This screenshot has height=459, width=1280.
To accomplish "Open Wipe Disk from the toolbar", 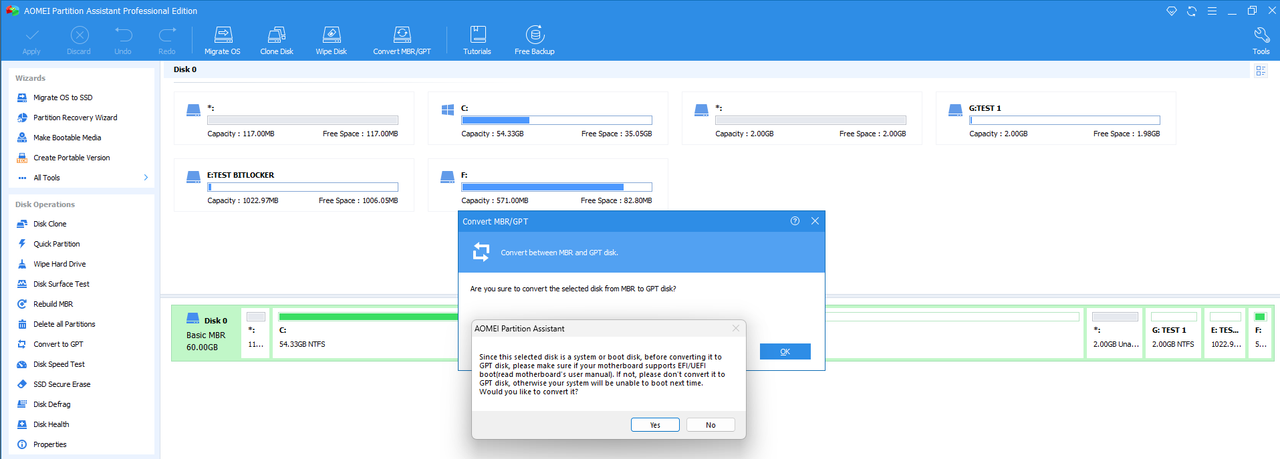I will point(331,40).
